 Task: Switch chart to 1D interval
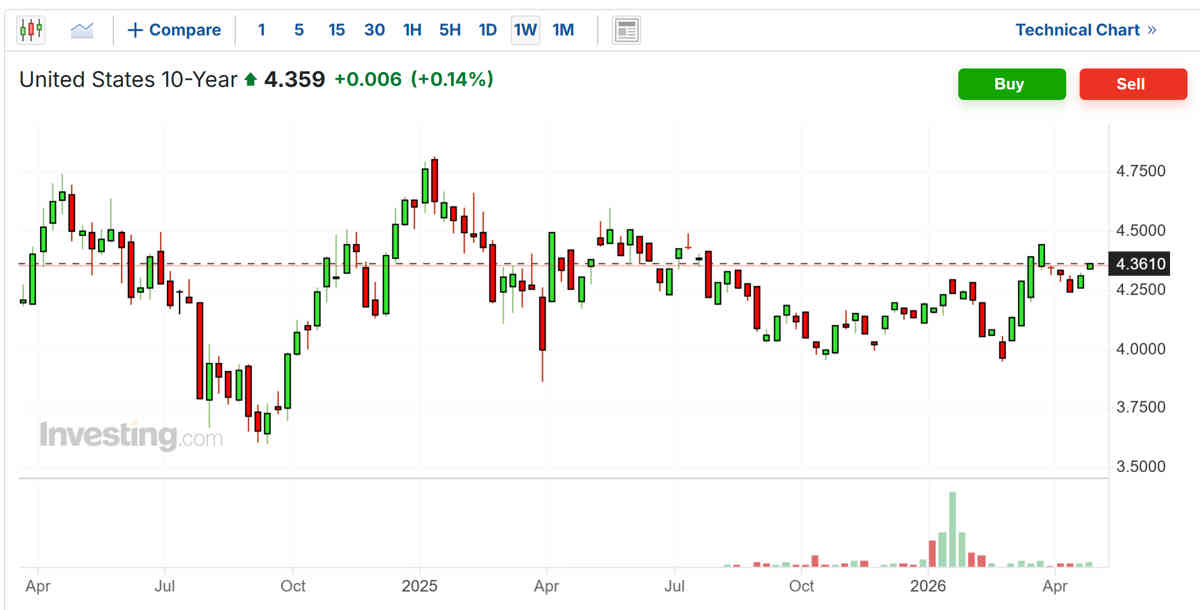(x=487, y=30)
